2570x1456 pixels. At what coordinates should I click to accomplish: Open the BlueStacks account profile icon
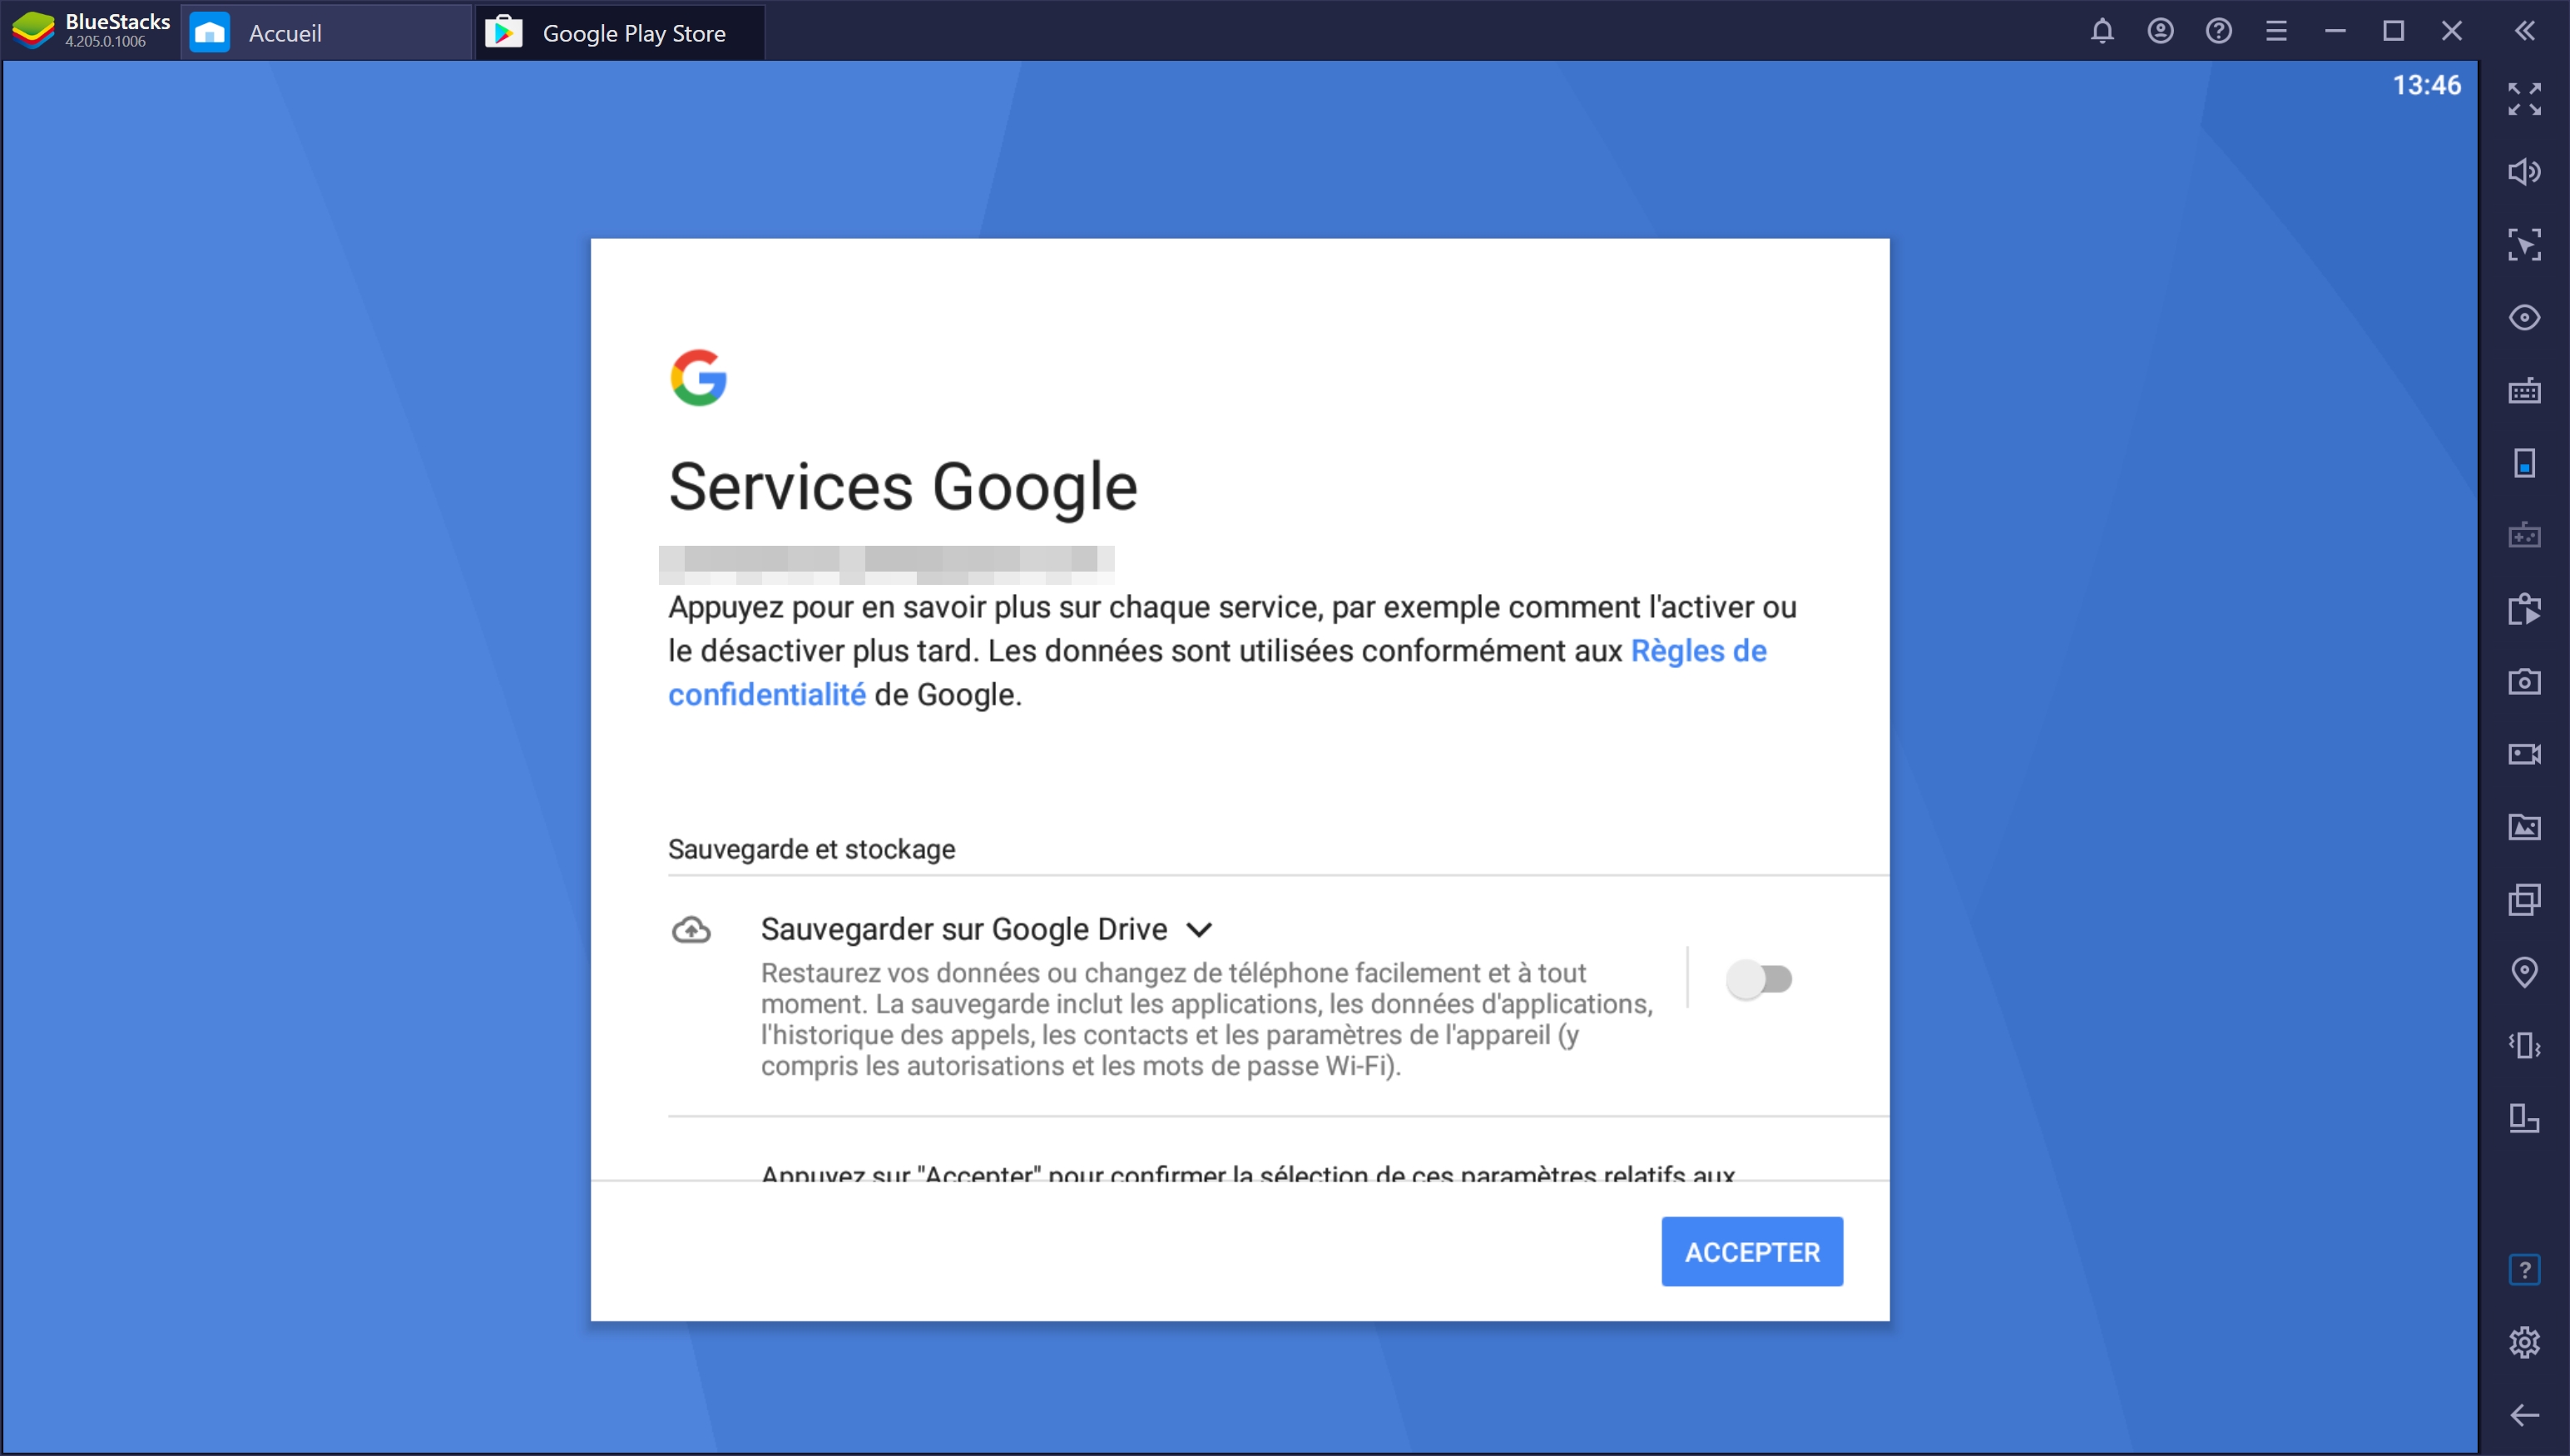pyautogui.click(x=2160, y=31)
